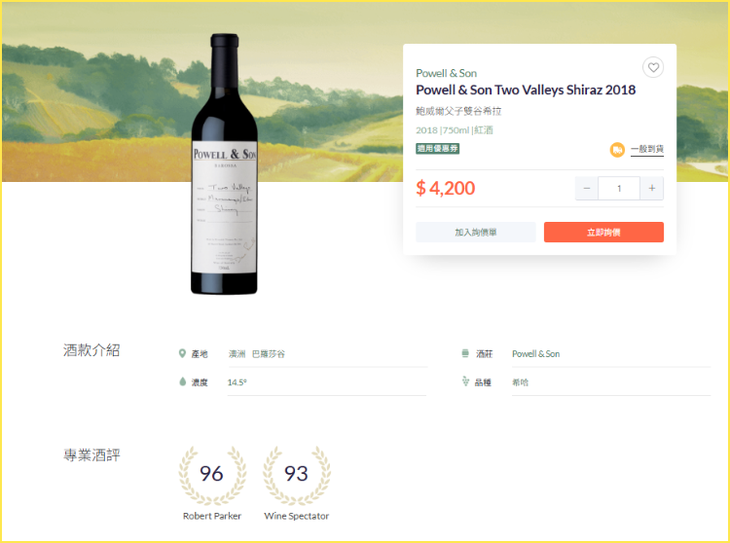The height and width of the screenshot is (543, 730).
Task: Click the Wine Spectator 93 score badge
Action: [x=296, y=475]
